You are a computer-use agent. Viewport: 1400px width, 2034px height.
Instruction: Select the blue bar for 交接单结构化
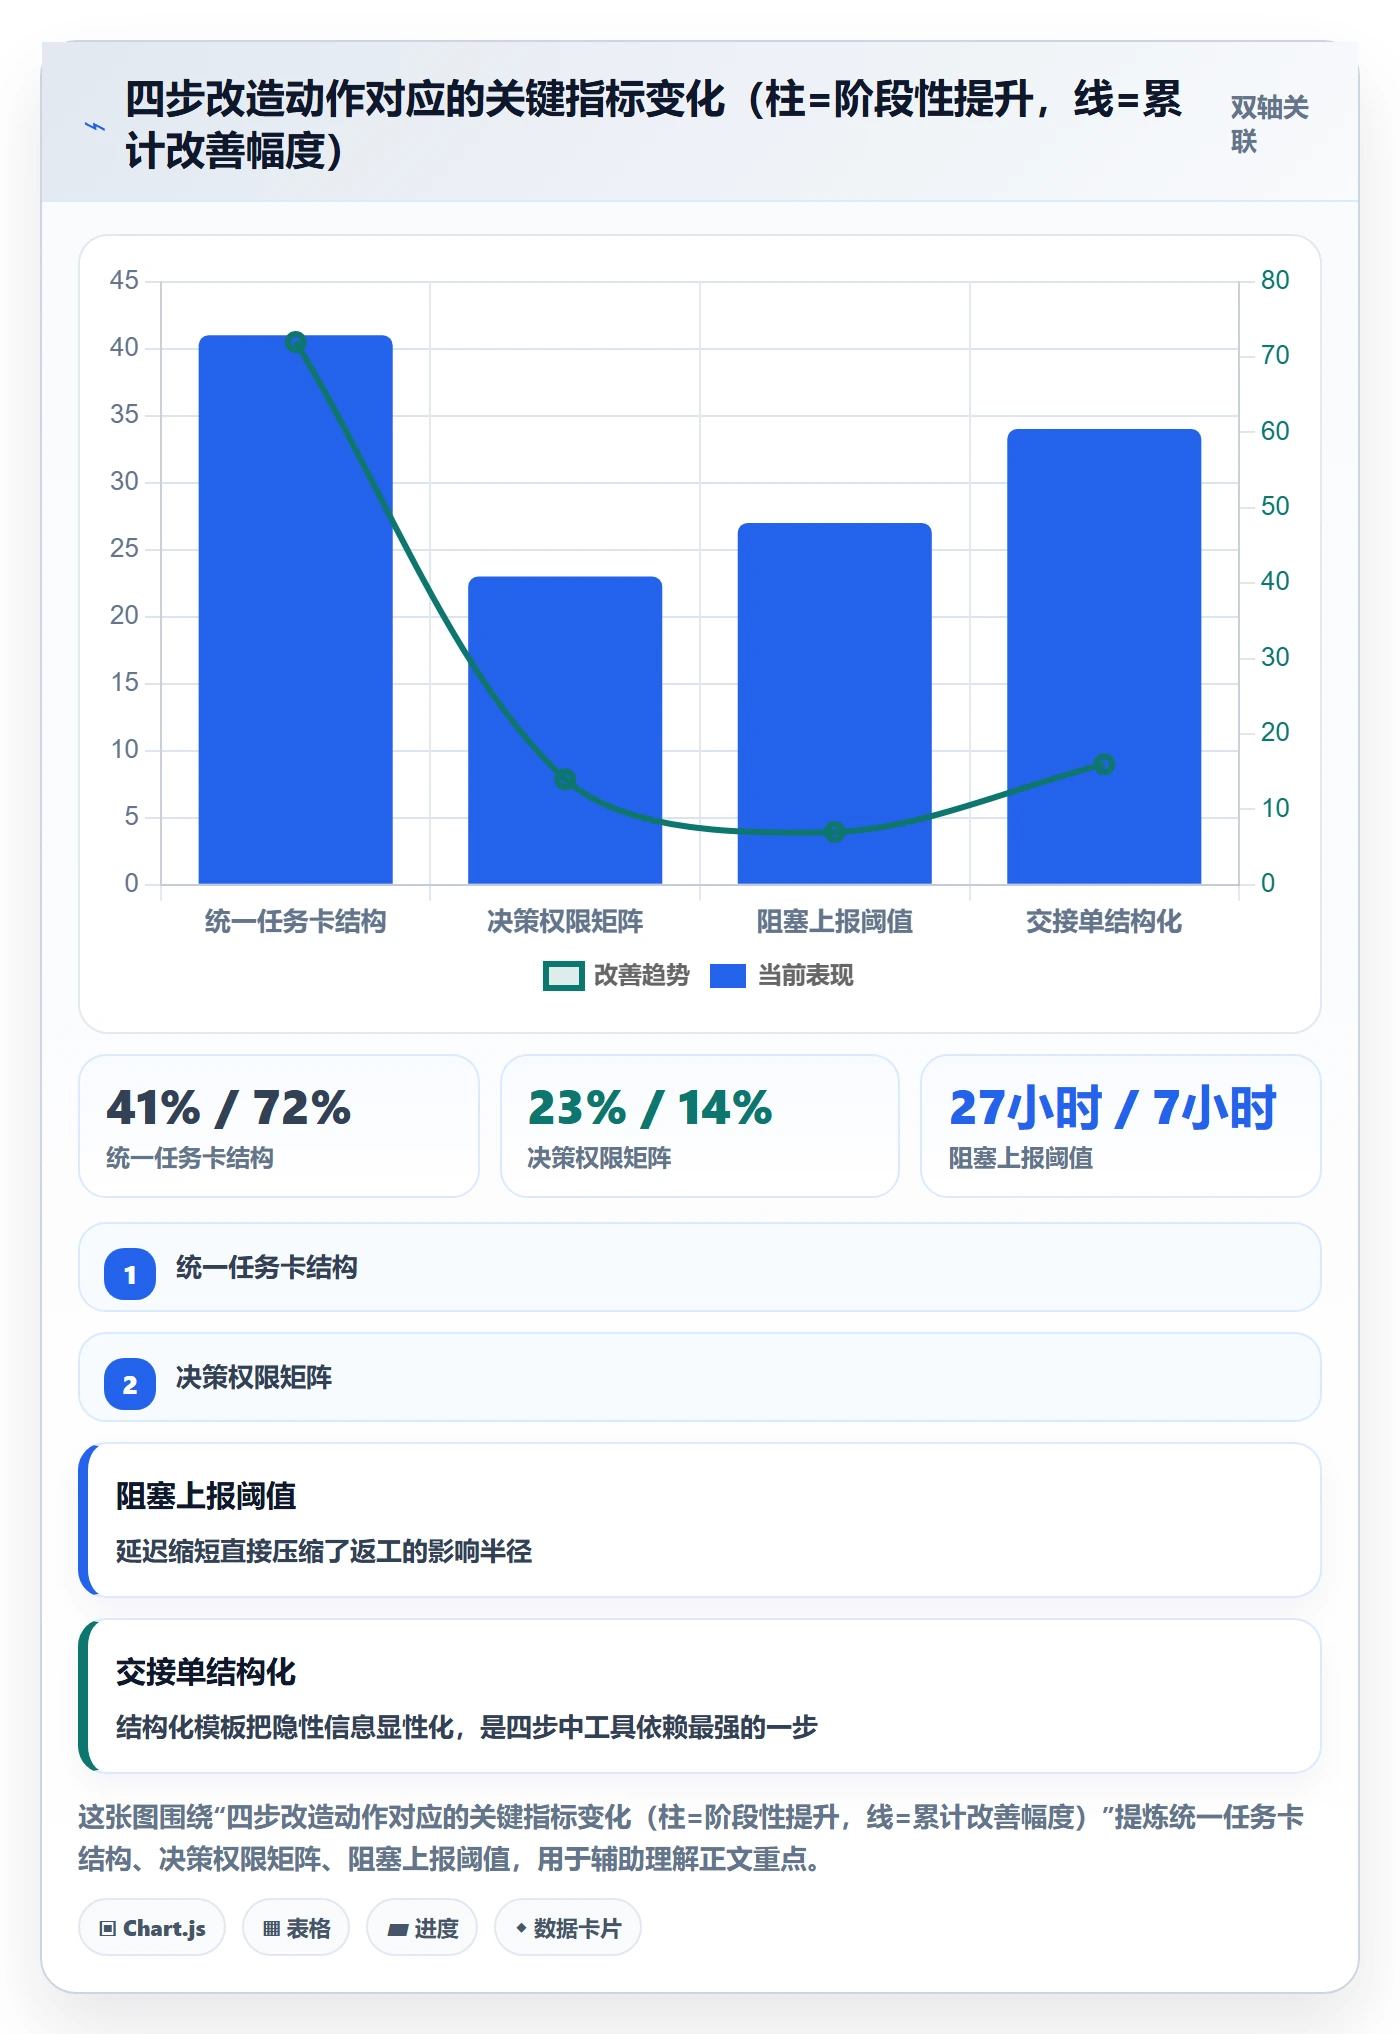pyautogui.click(x=1104, y=656)
